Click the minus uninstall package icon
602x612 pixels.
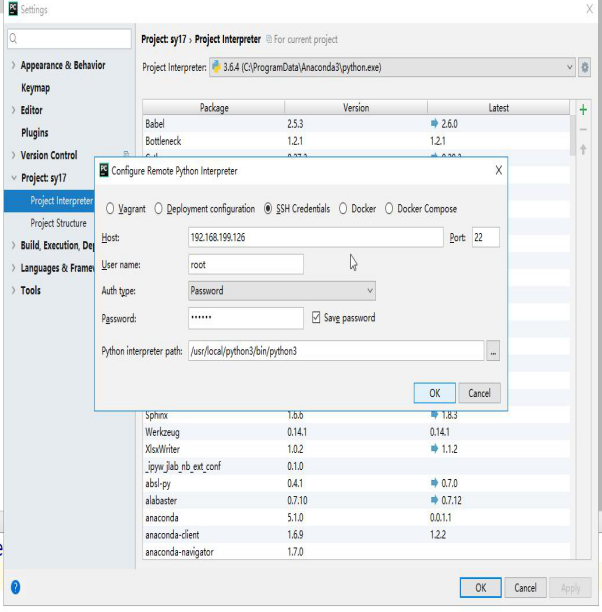(584, 129)
